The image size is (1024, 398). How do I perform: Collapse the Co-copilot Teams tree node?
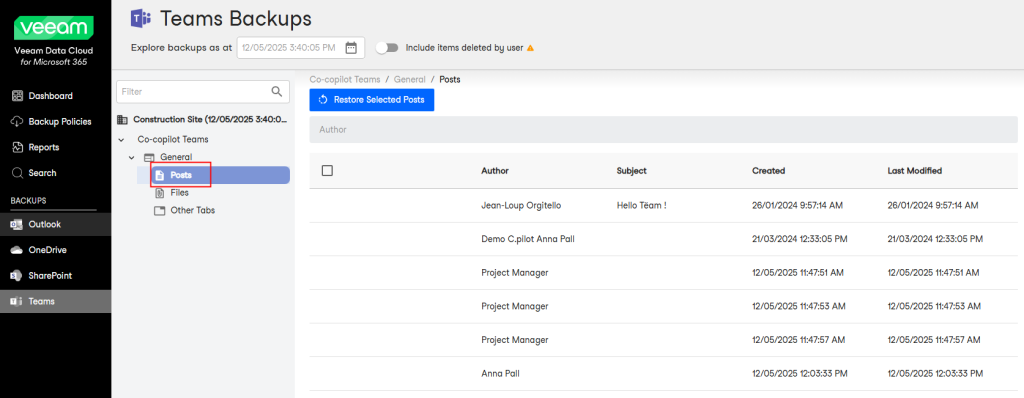tap(121, 140)
